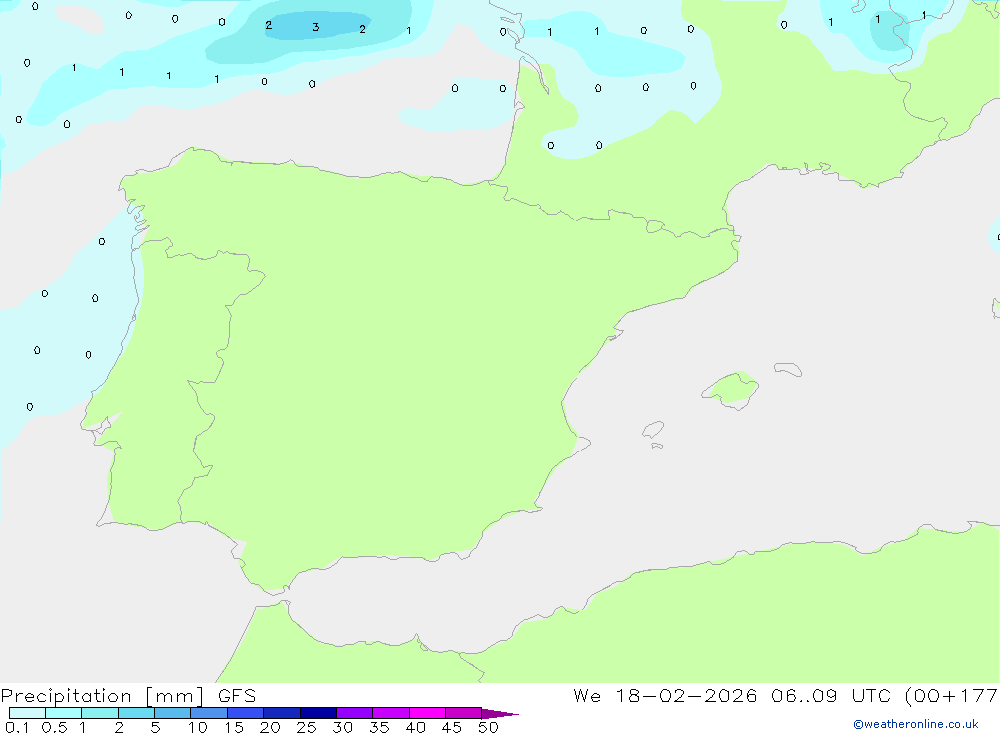Screen dimensions: 1000x733
Task: Select the 5–10 mm legend color swatch
Action: 172,713
